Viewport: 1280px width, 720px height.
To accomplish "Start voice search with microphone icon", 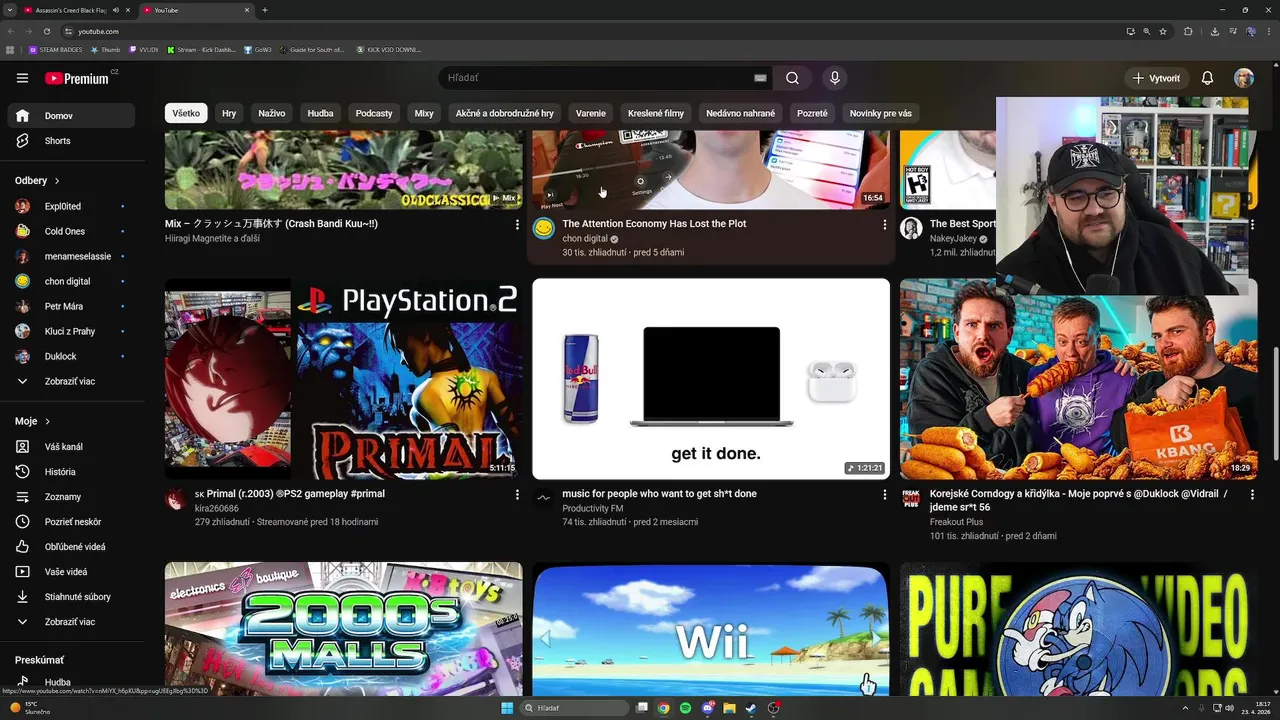I will pos(835,78).
